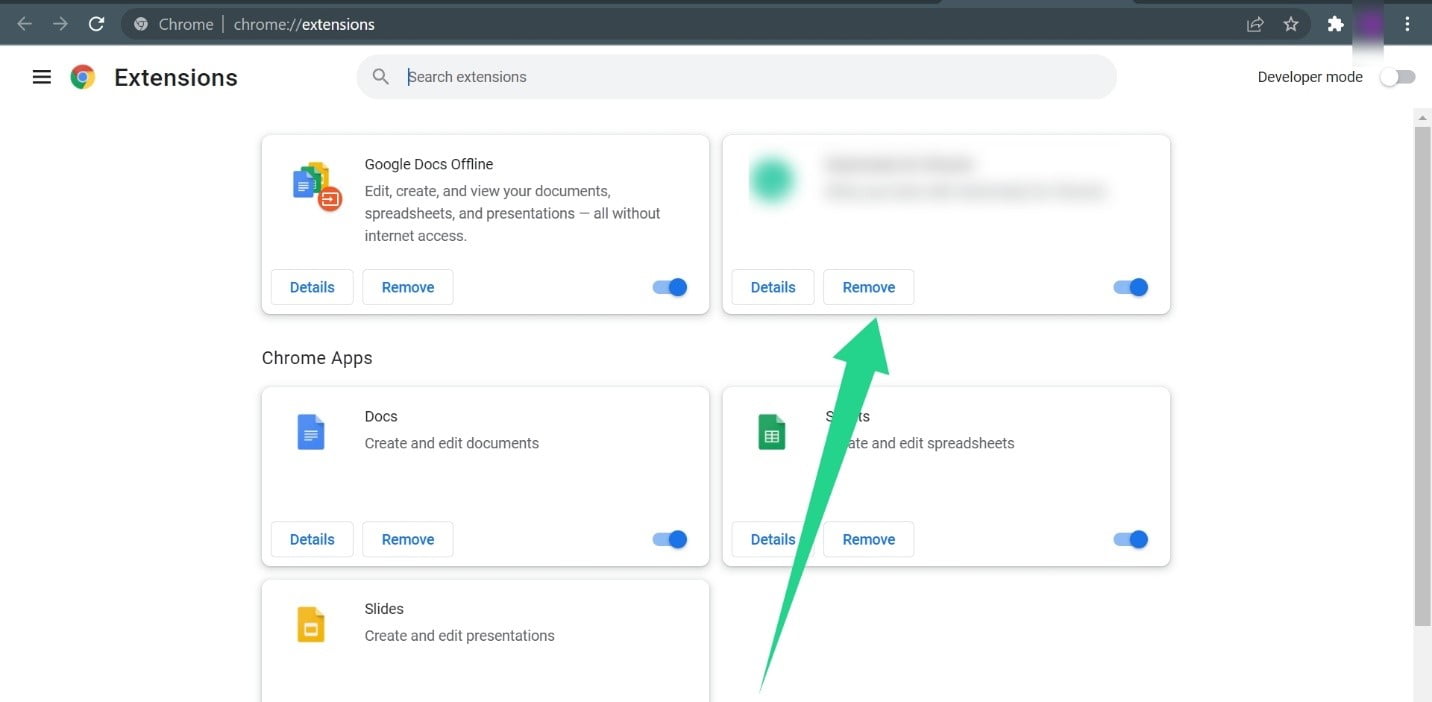Click the Google Docs Offline title text
Image resolution: width=1432 pixels, height=702 pixels.
pos(429,164)
